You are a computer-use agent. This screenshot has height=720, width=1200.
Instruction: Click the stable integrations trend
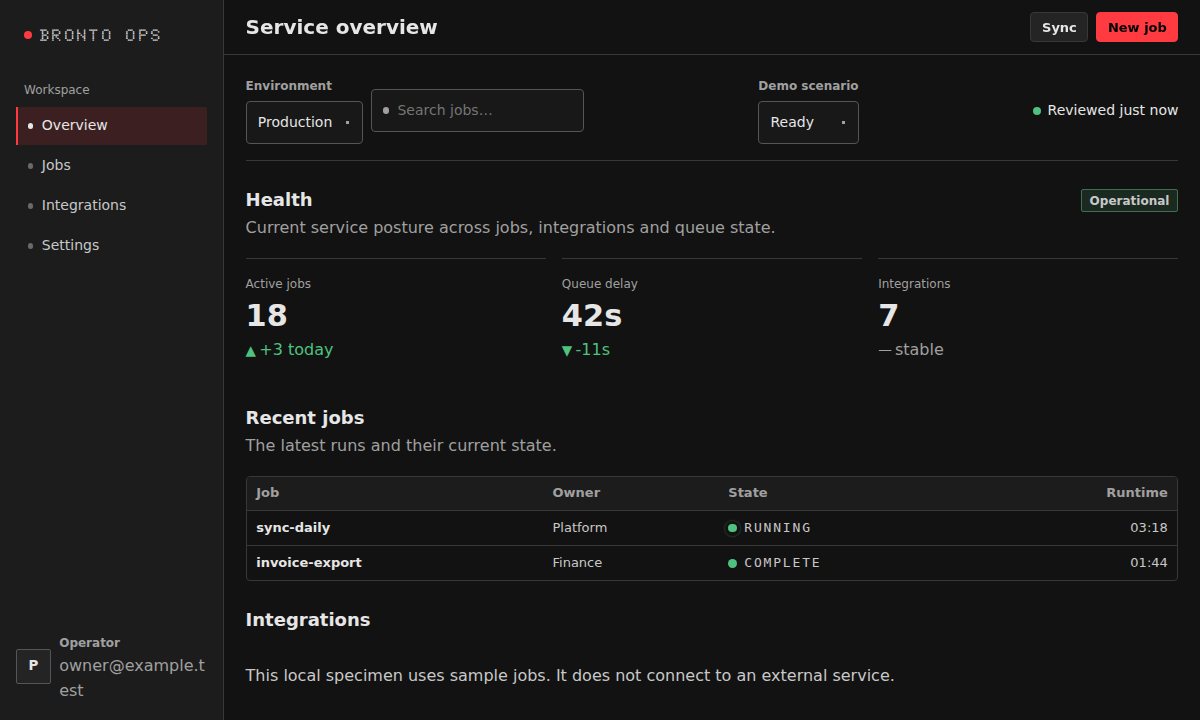pyautogui.click(x=911, y=350)
